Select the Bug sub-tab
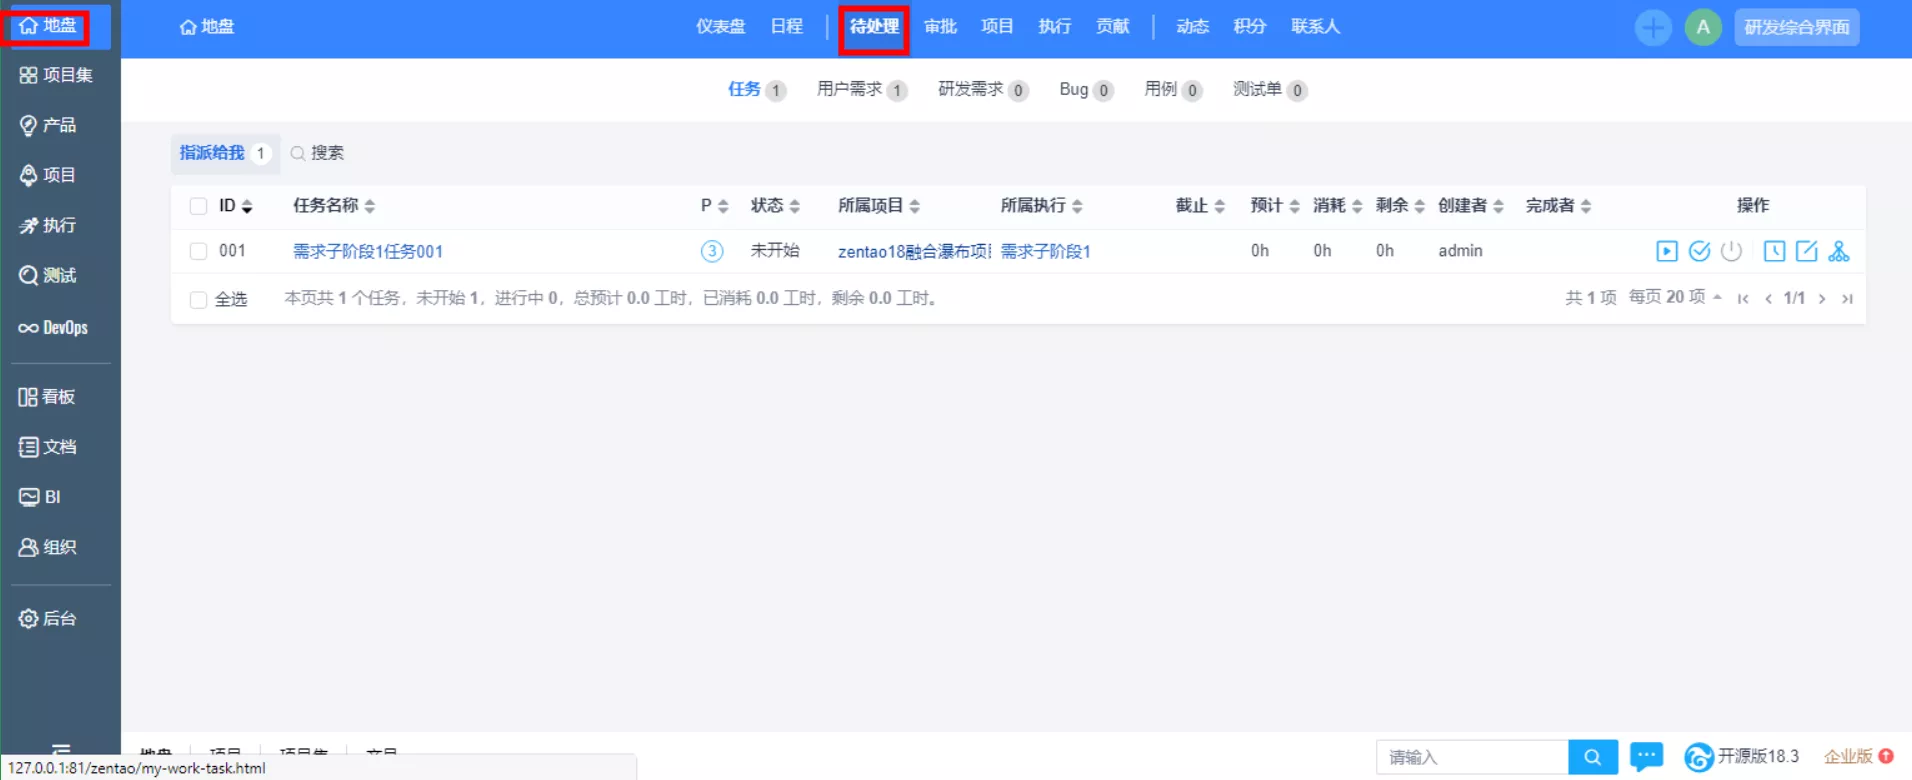 point(1086,90)
